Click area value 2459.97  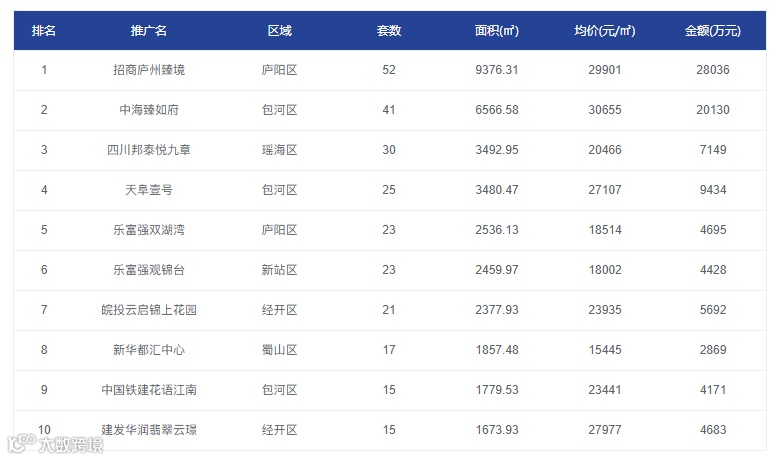point(497,270)
